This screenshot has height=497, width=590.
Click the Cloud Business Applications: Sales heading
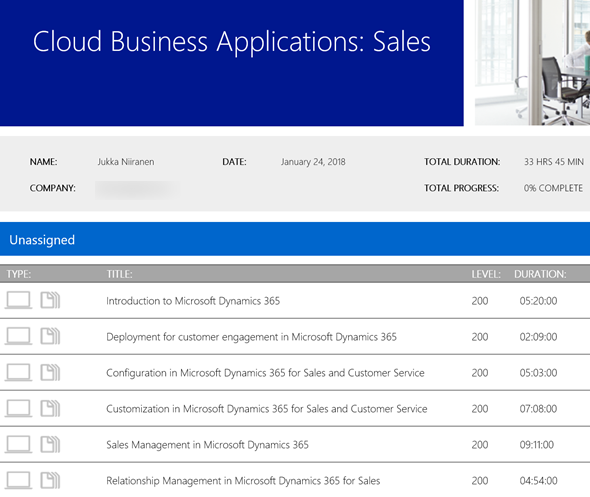coord(232,41)
